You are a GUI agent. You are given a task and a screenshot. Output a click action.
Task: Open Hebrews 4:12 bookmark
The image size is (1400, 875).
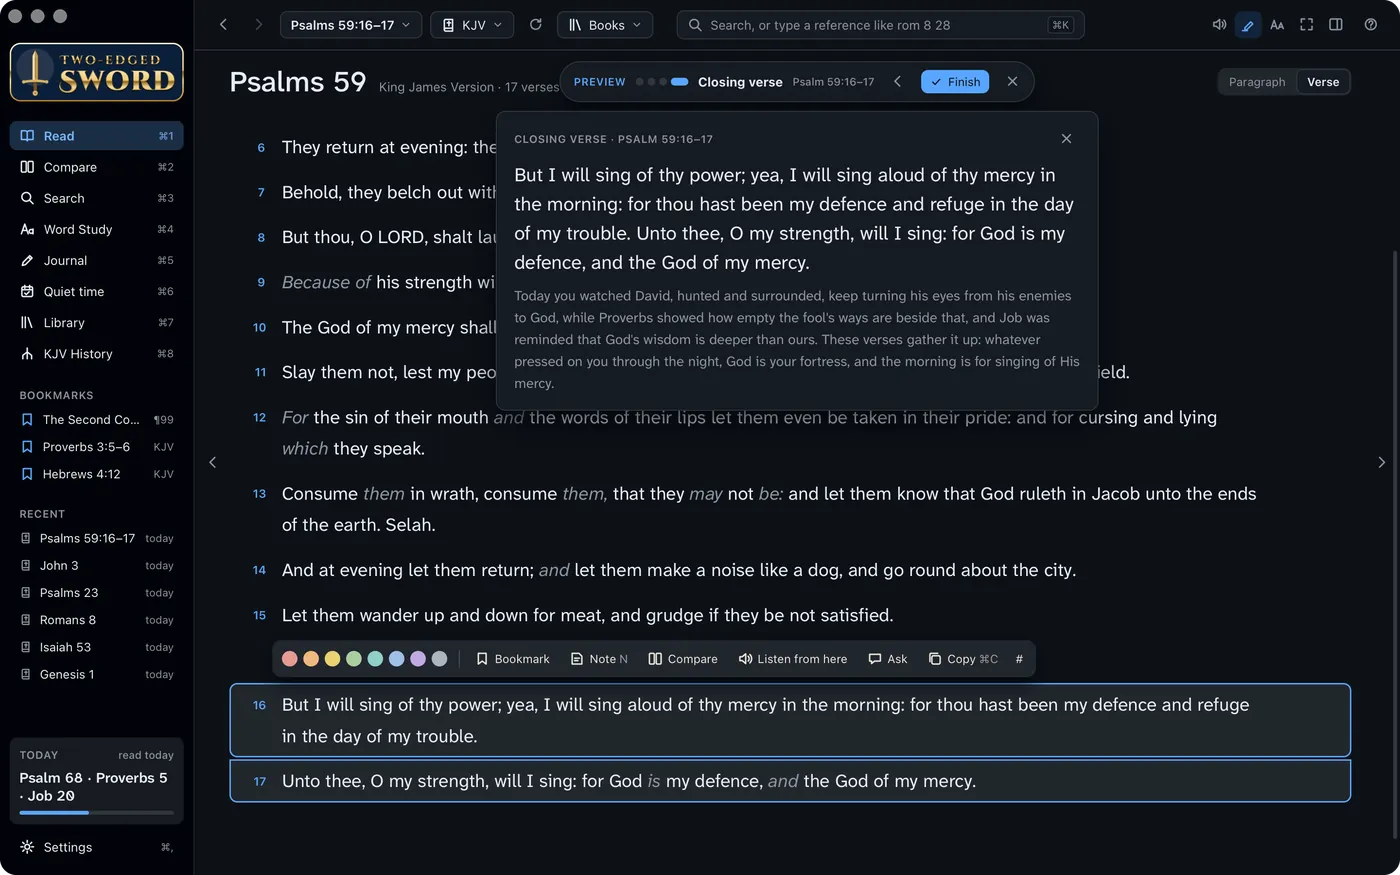pos(97,474)
